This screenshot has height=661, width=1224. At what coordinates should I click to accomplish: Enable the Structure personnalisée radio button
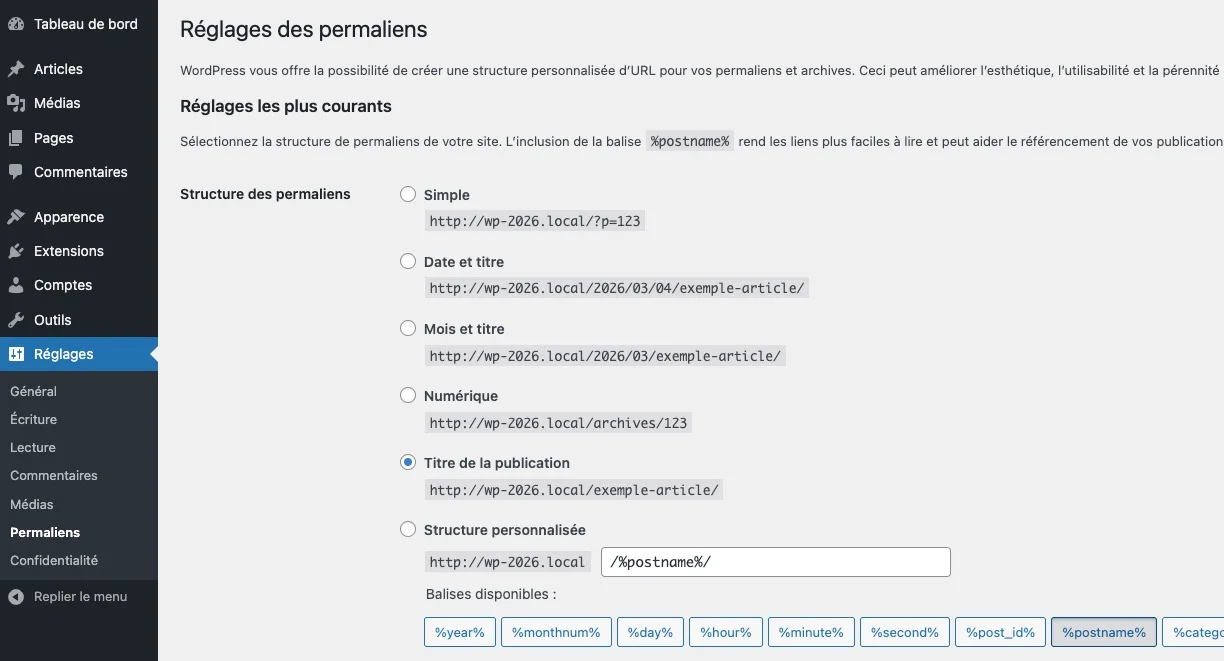point(408,530)
